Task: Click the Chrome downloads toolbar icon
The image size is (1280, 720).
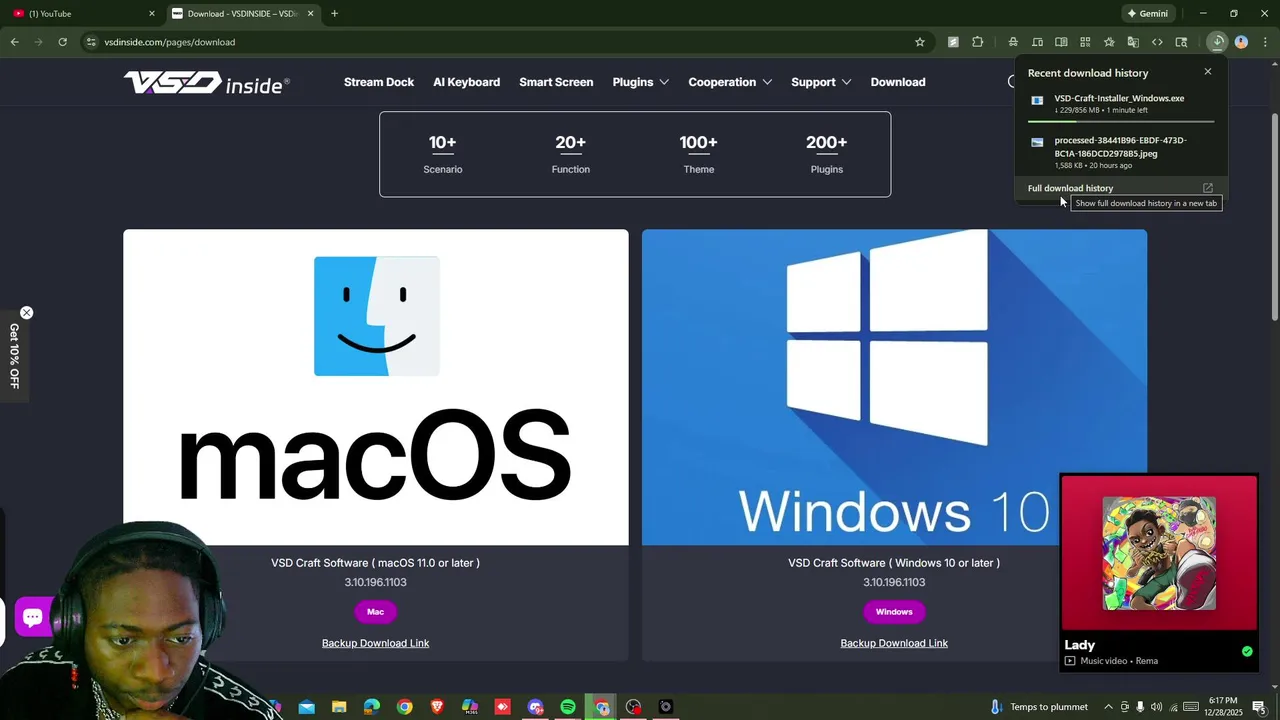Action: 1217,42
